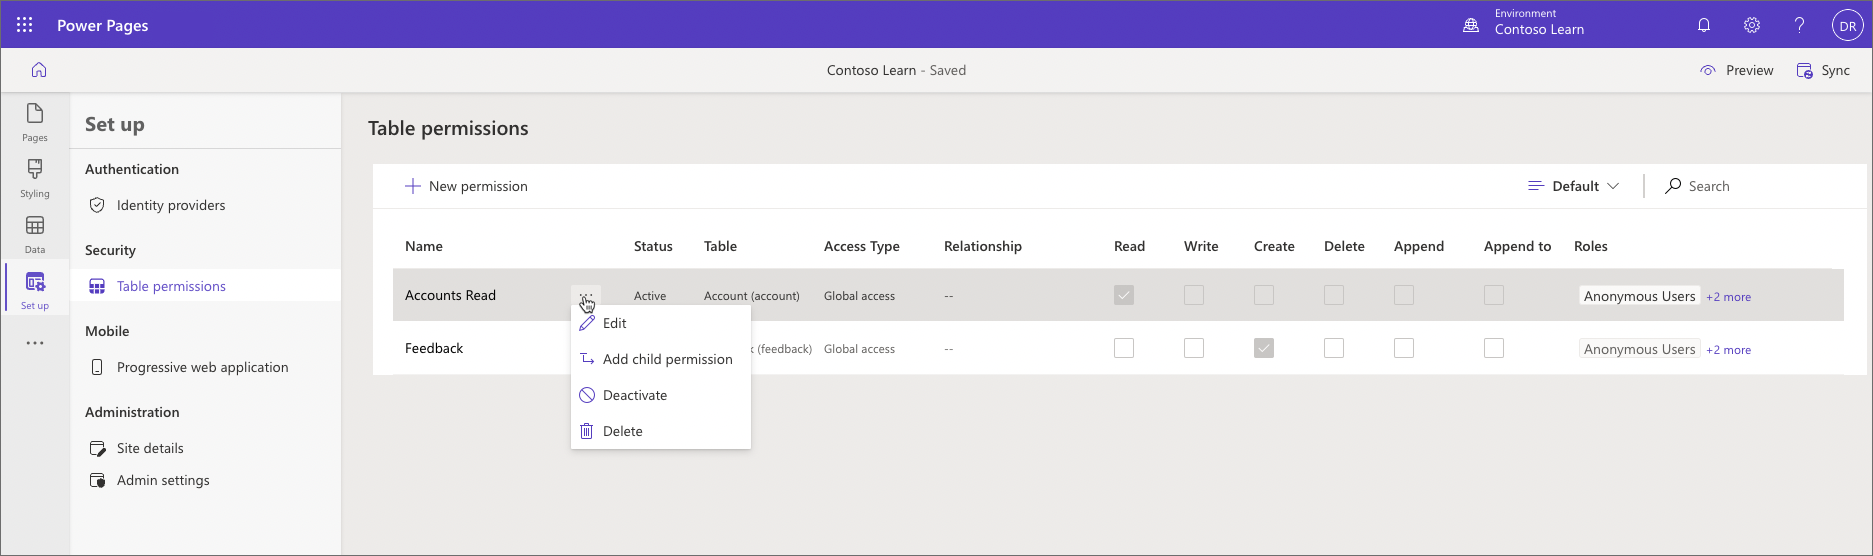1873x556 pixels.
Task: Open the Data workspace
Action: 35,234
